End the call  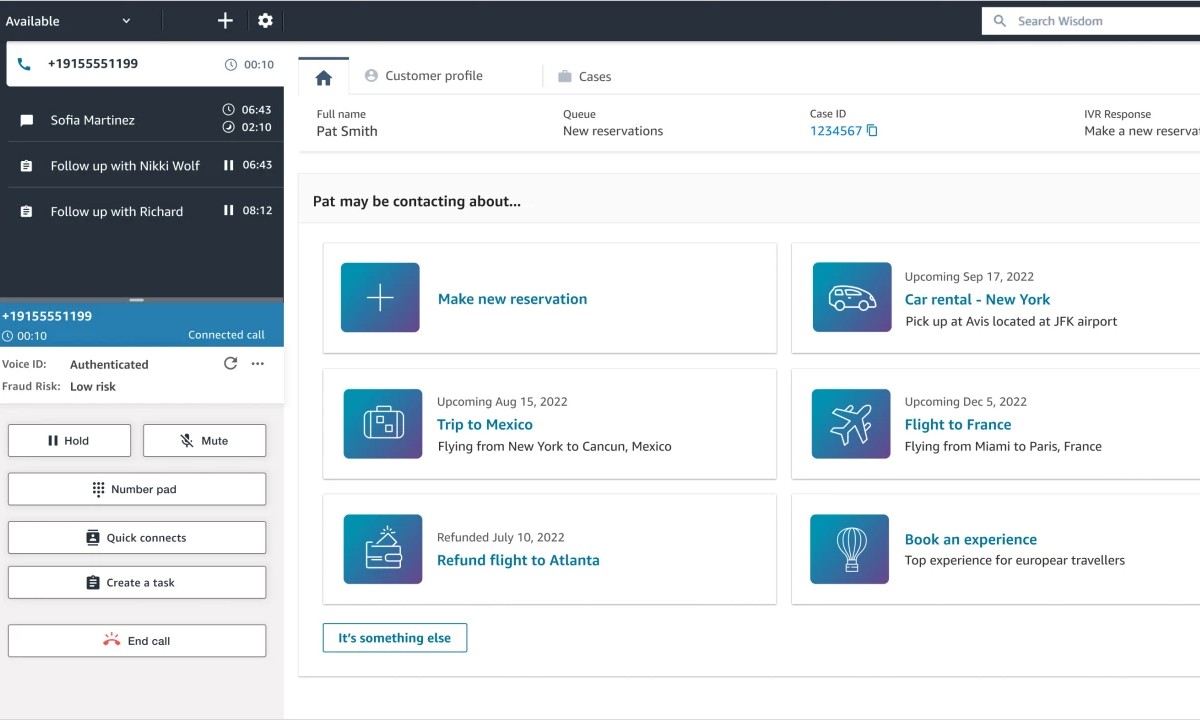(137, 641)
